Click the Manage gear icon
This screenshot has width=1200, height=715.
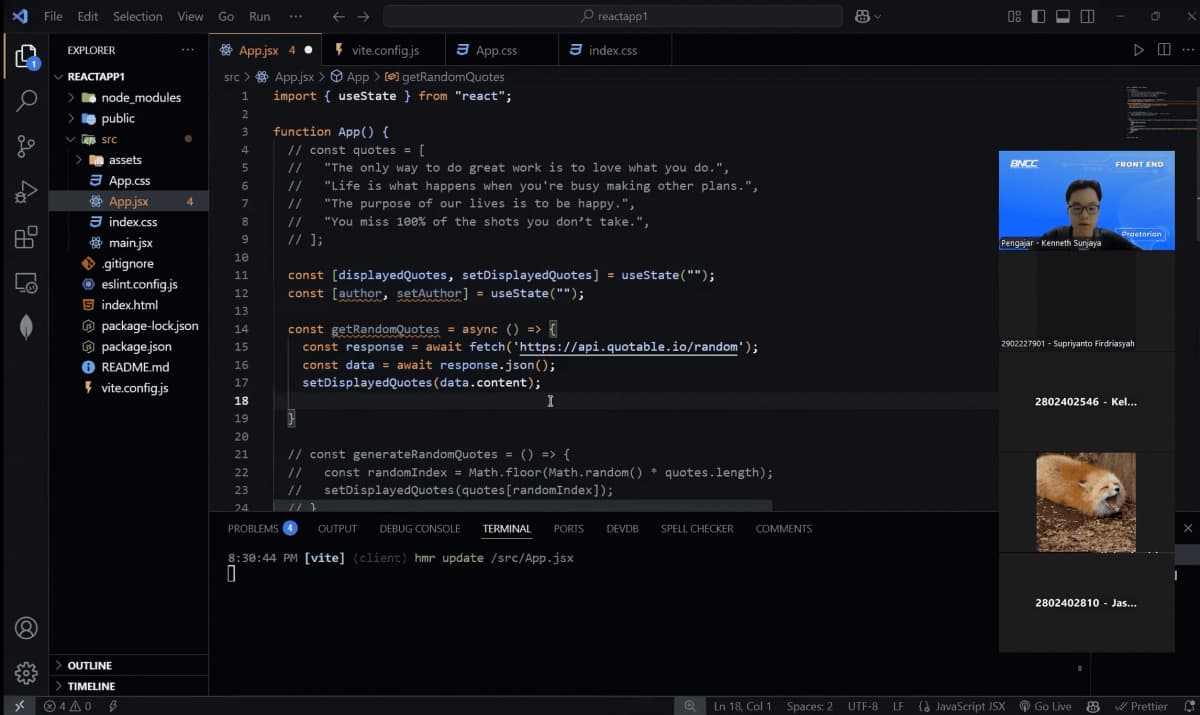tap(27, 673)
